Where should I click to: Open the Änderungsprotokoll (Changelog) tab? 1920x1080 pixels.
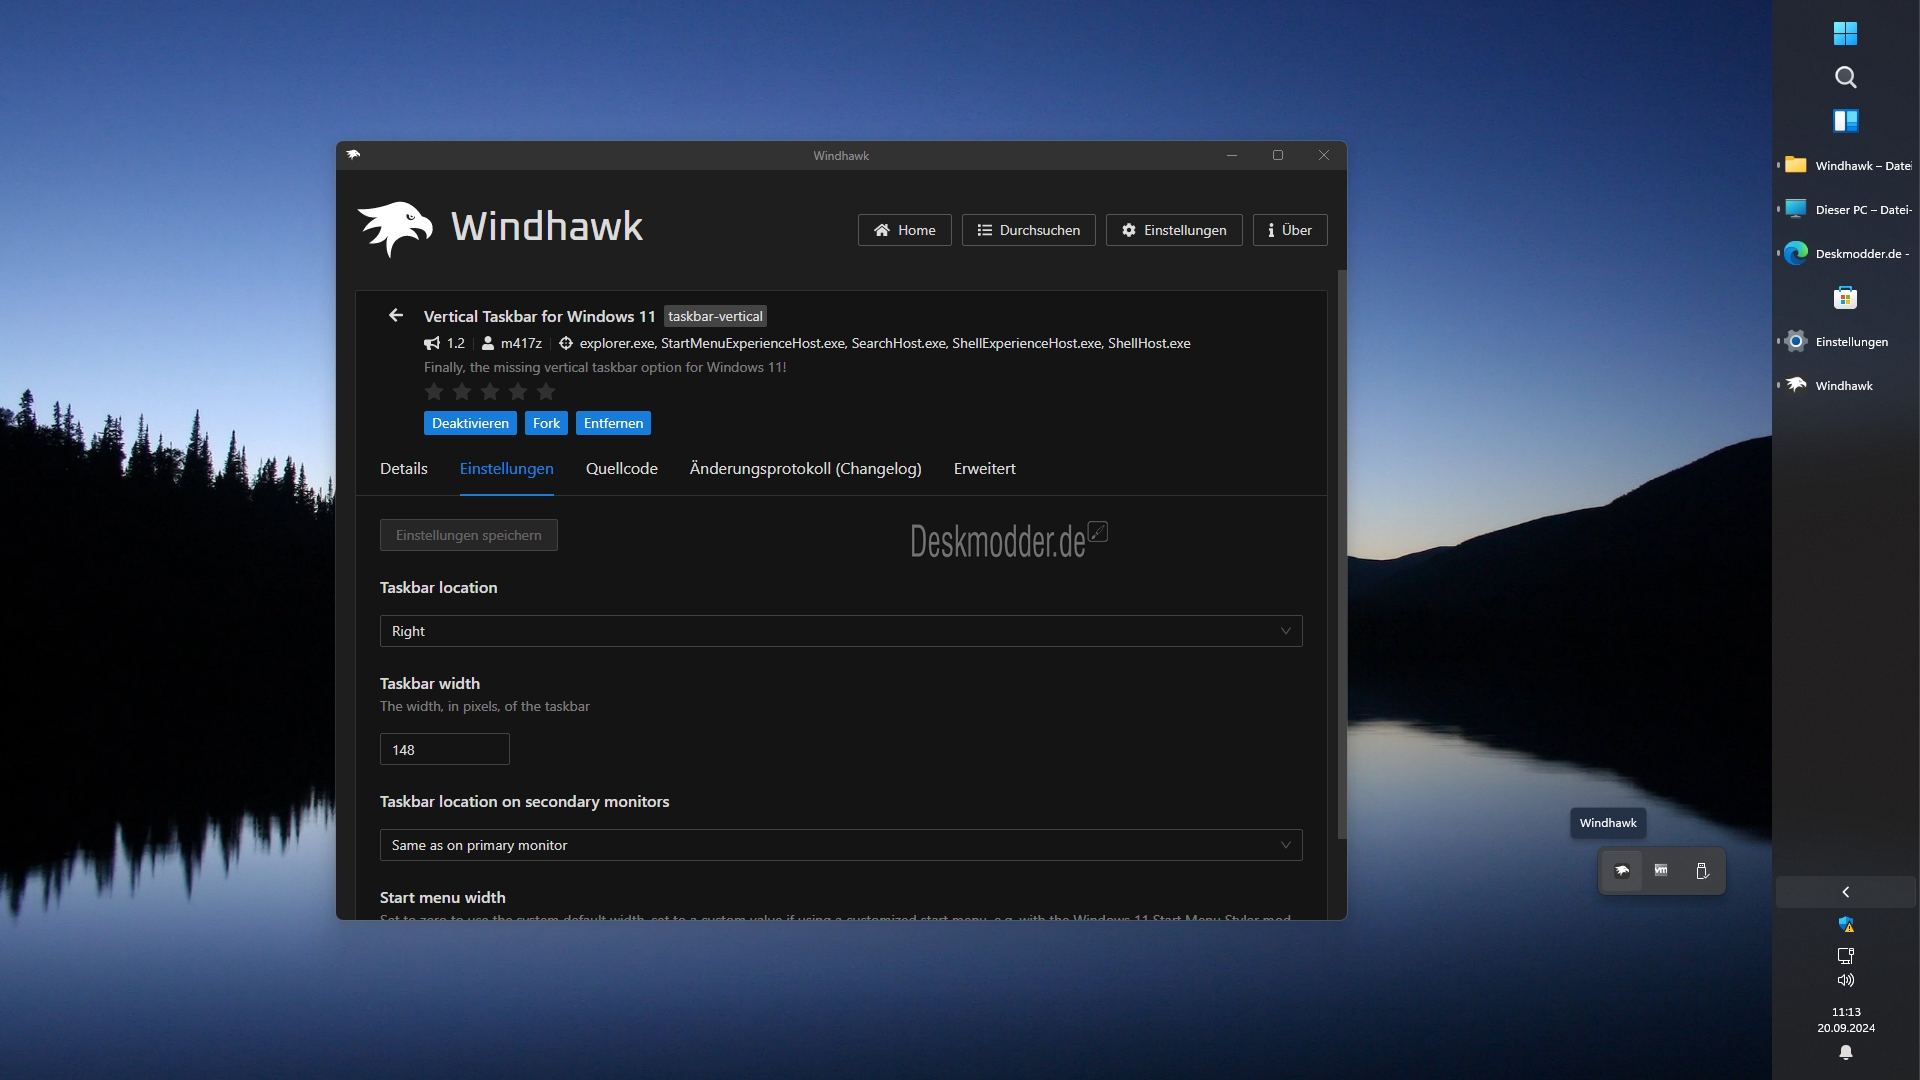click(x=806, y=469)
